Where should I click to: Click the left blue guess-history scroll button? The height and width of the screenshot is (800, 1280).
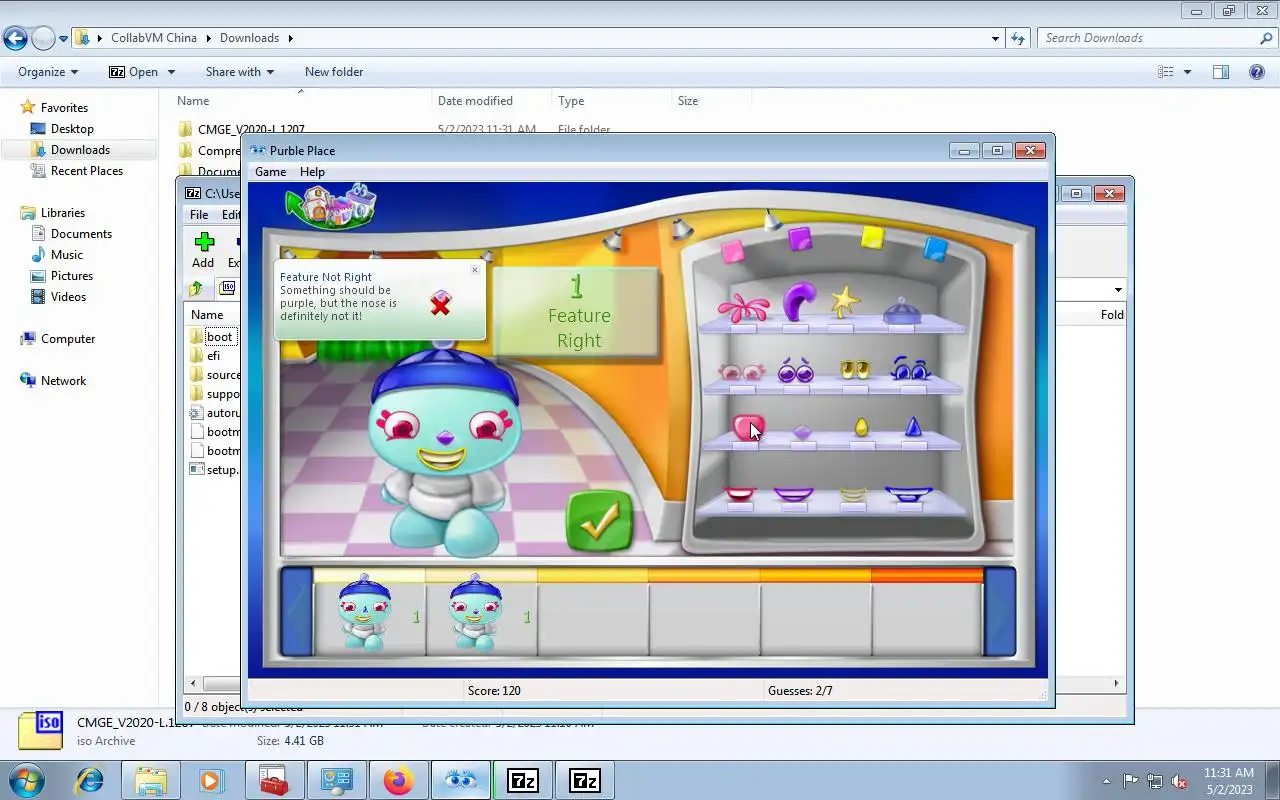click(297, 612)
